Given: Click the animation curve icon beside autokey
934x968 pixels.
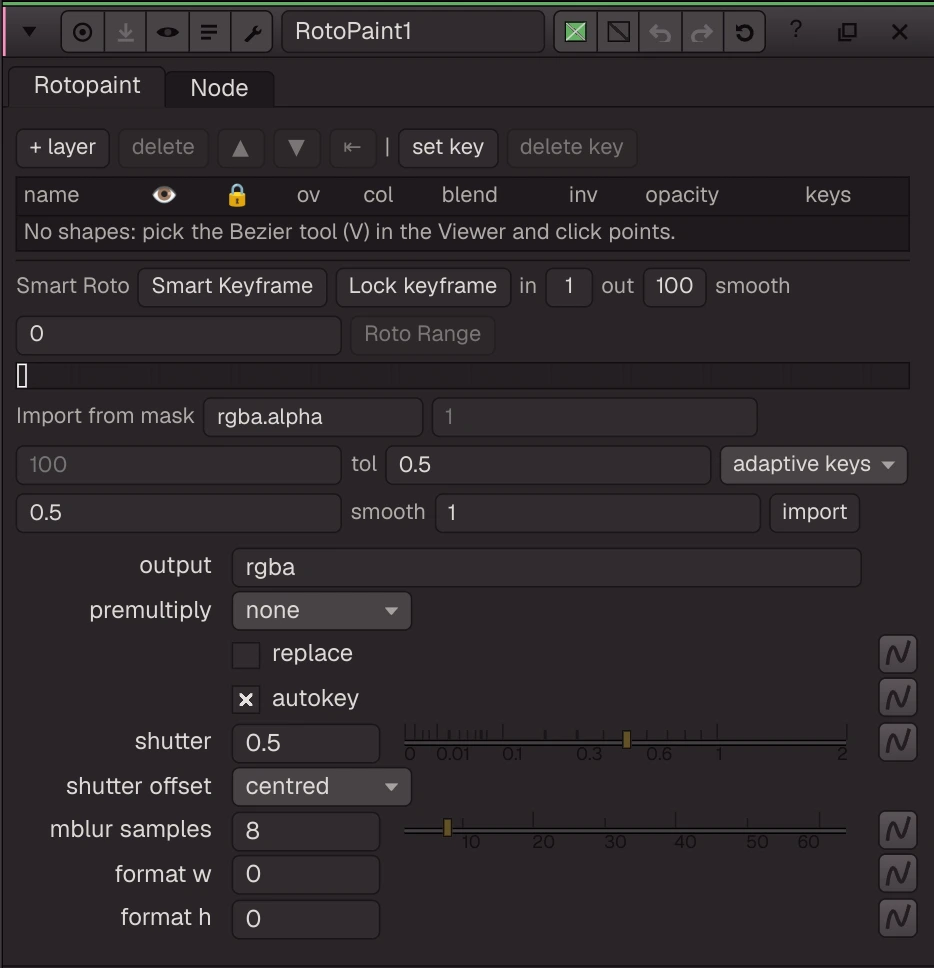Looking at the screenshot, I should coord(898,698).
